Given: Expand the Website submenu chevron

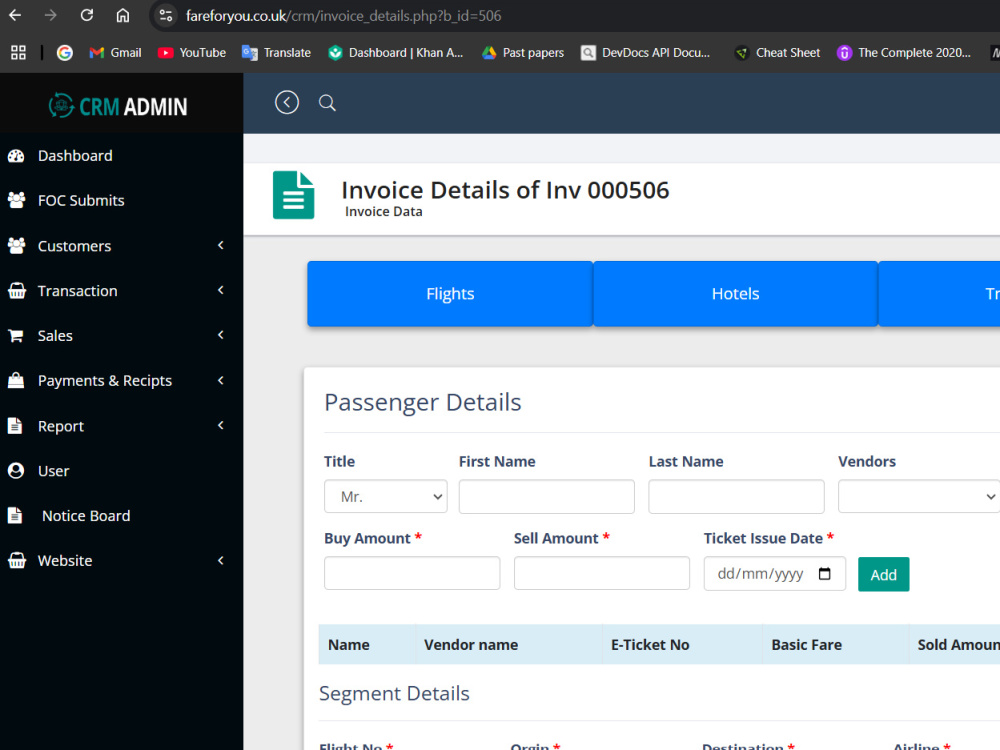Looking at the screenshot, I should (x=221, y=560).
